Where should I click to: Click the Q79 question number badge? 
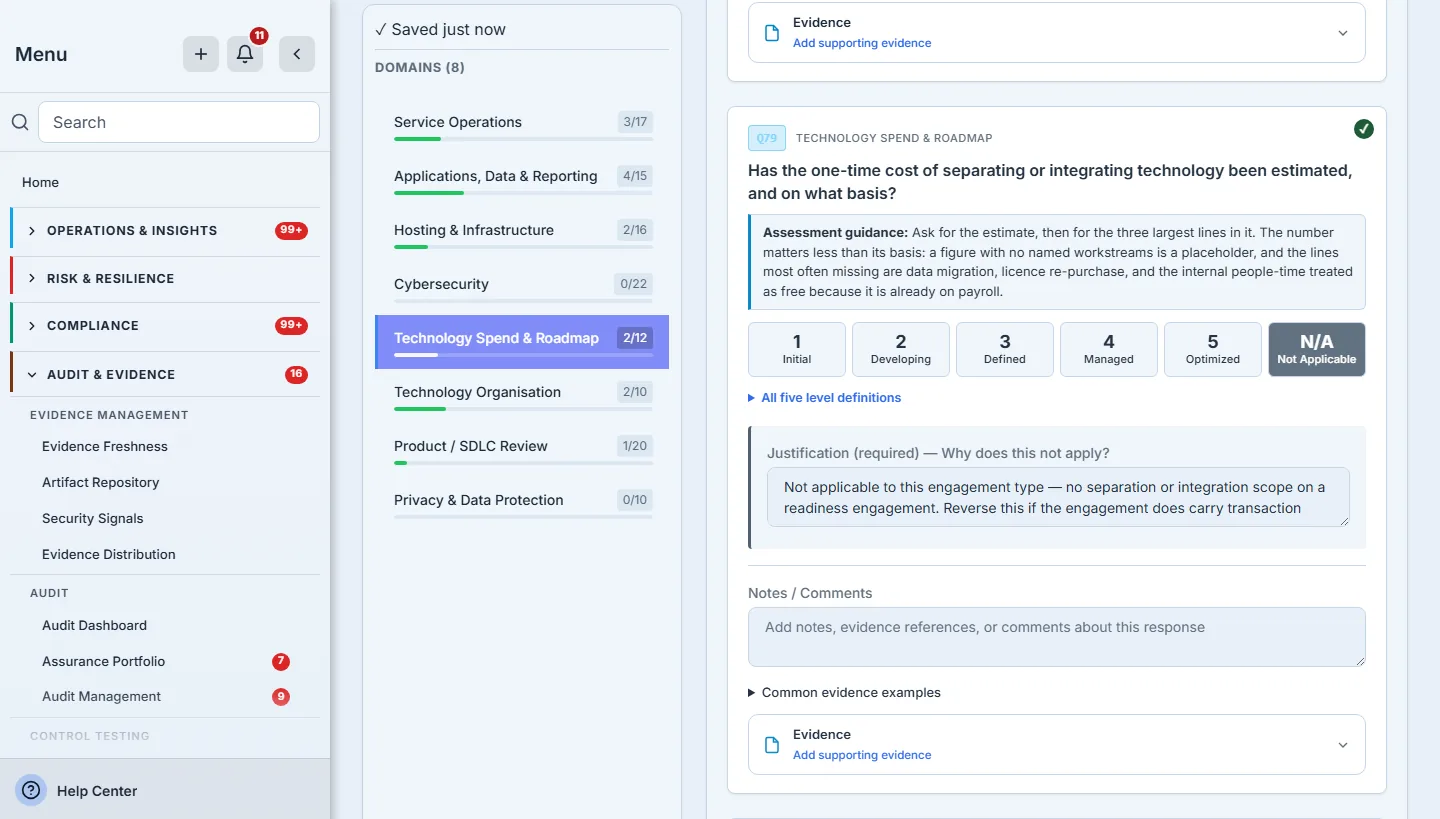(x=767, y=138)
